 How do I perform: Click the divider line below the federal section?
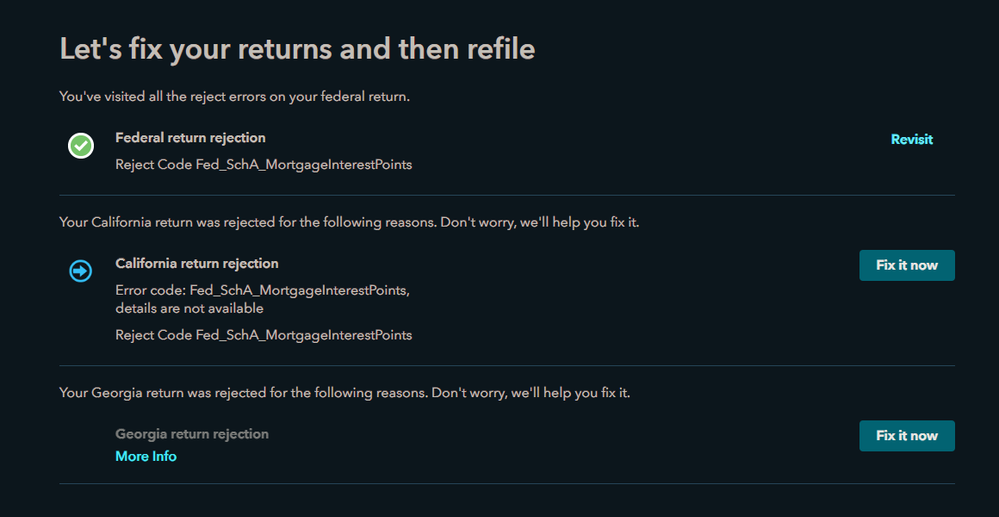point(507,195)
